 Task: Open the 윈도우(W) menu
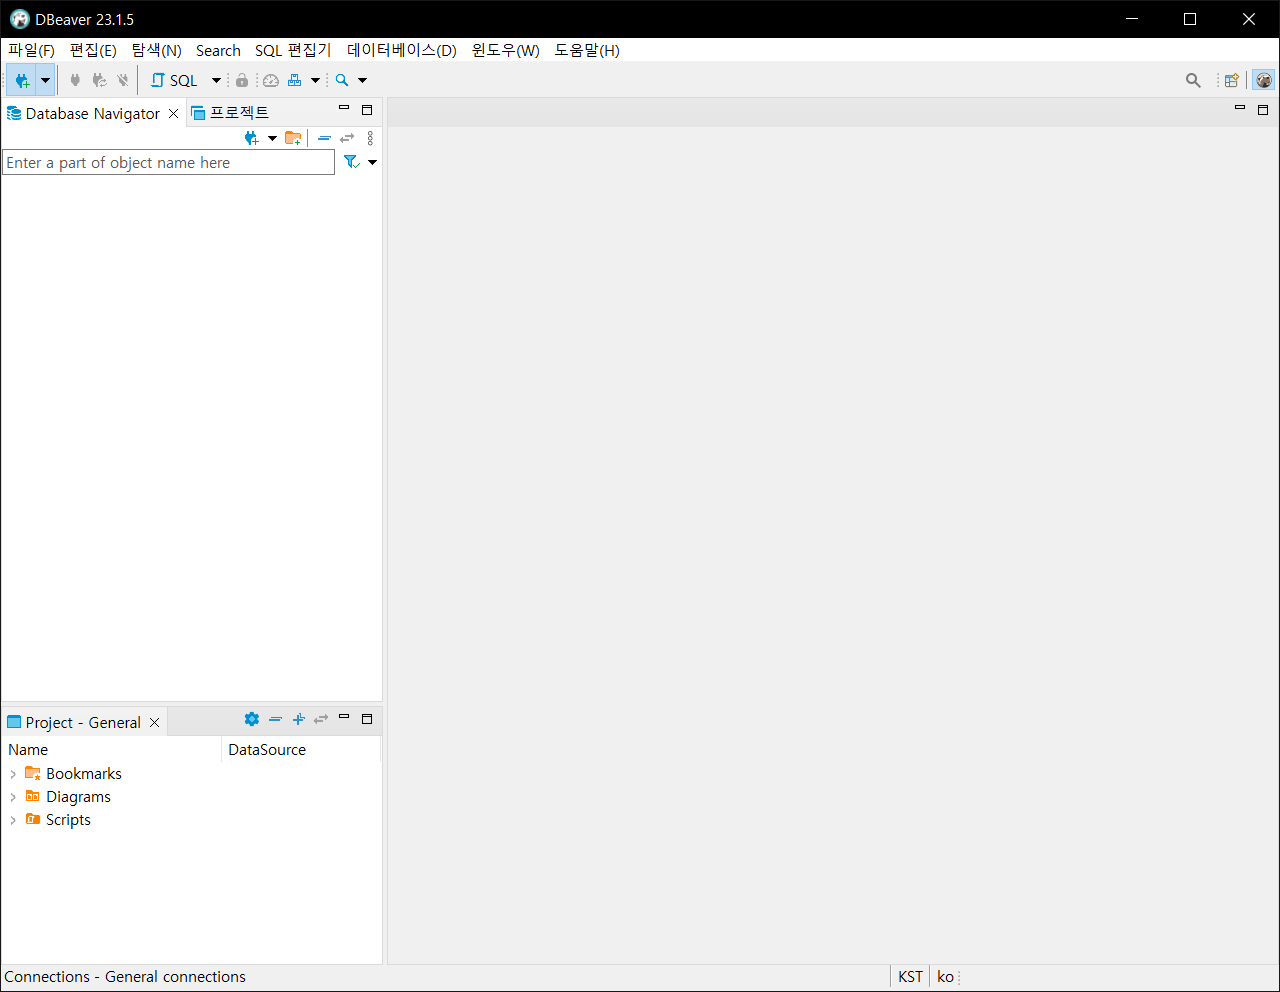pos(506,50)
